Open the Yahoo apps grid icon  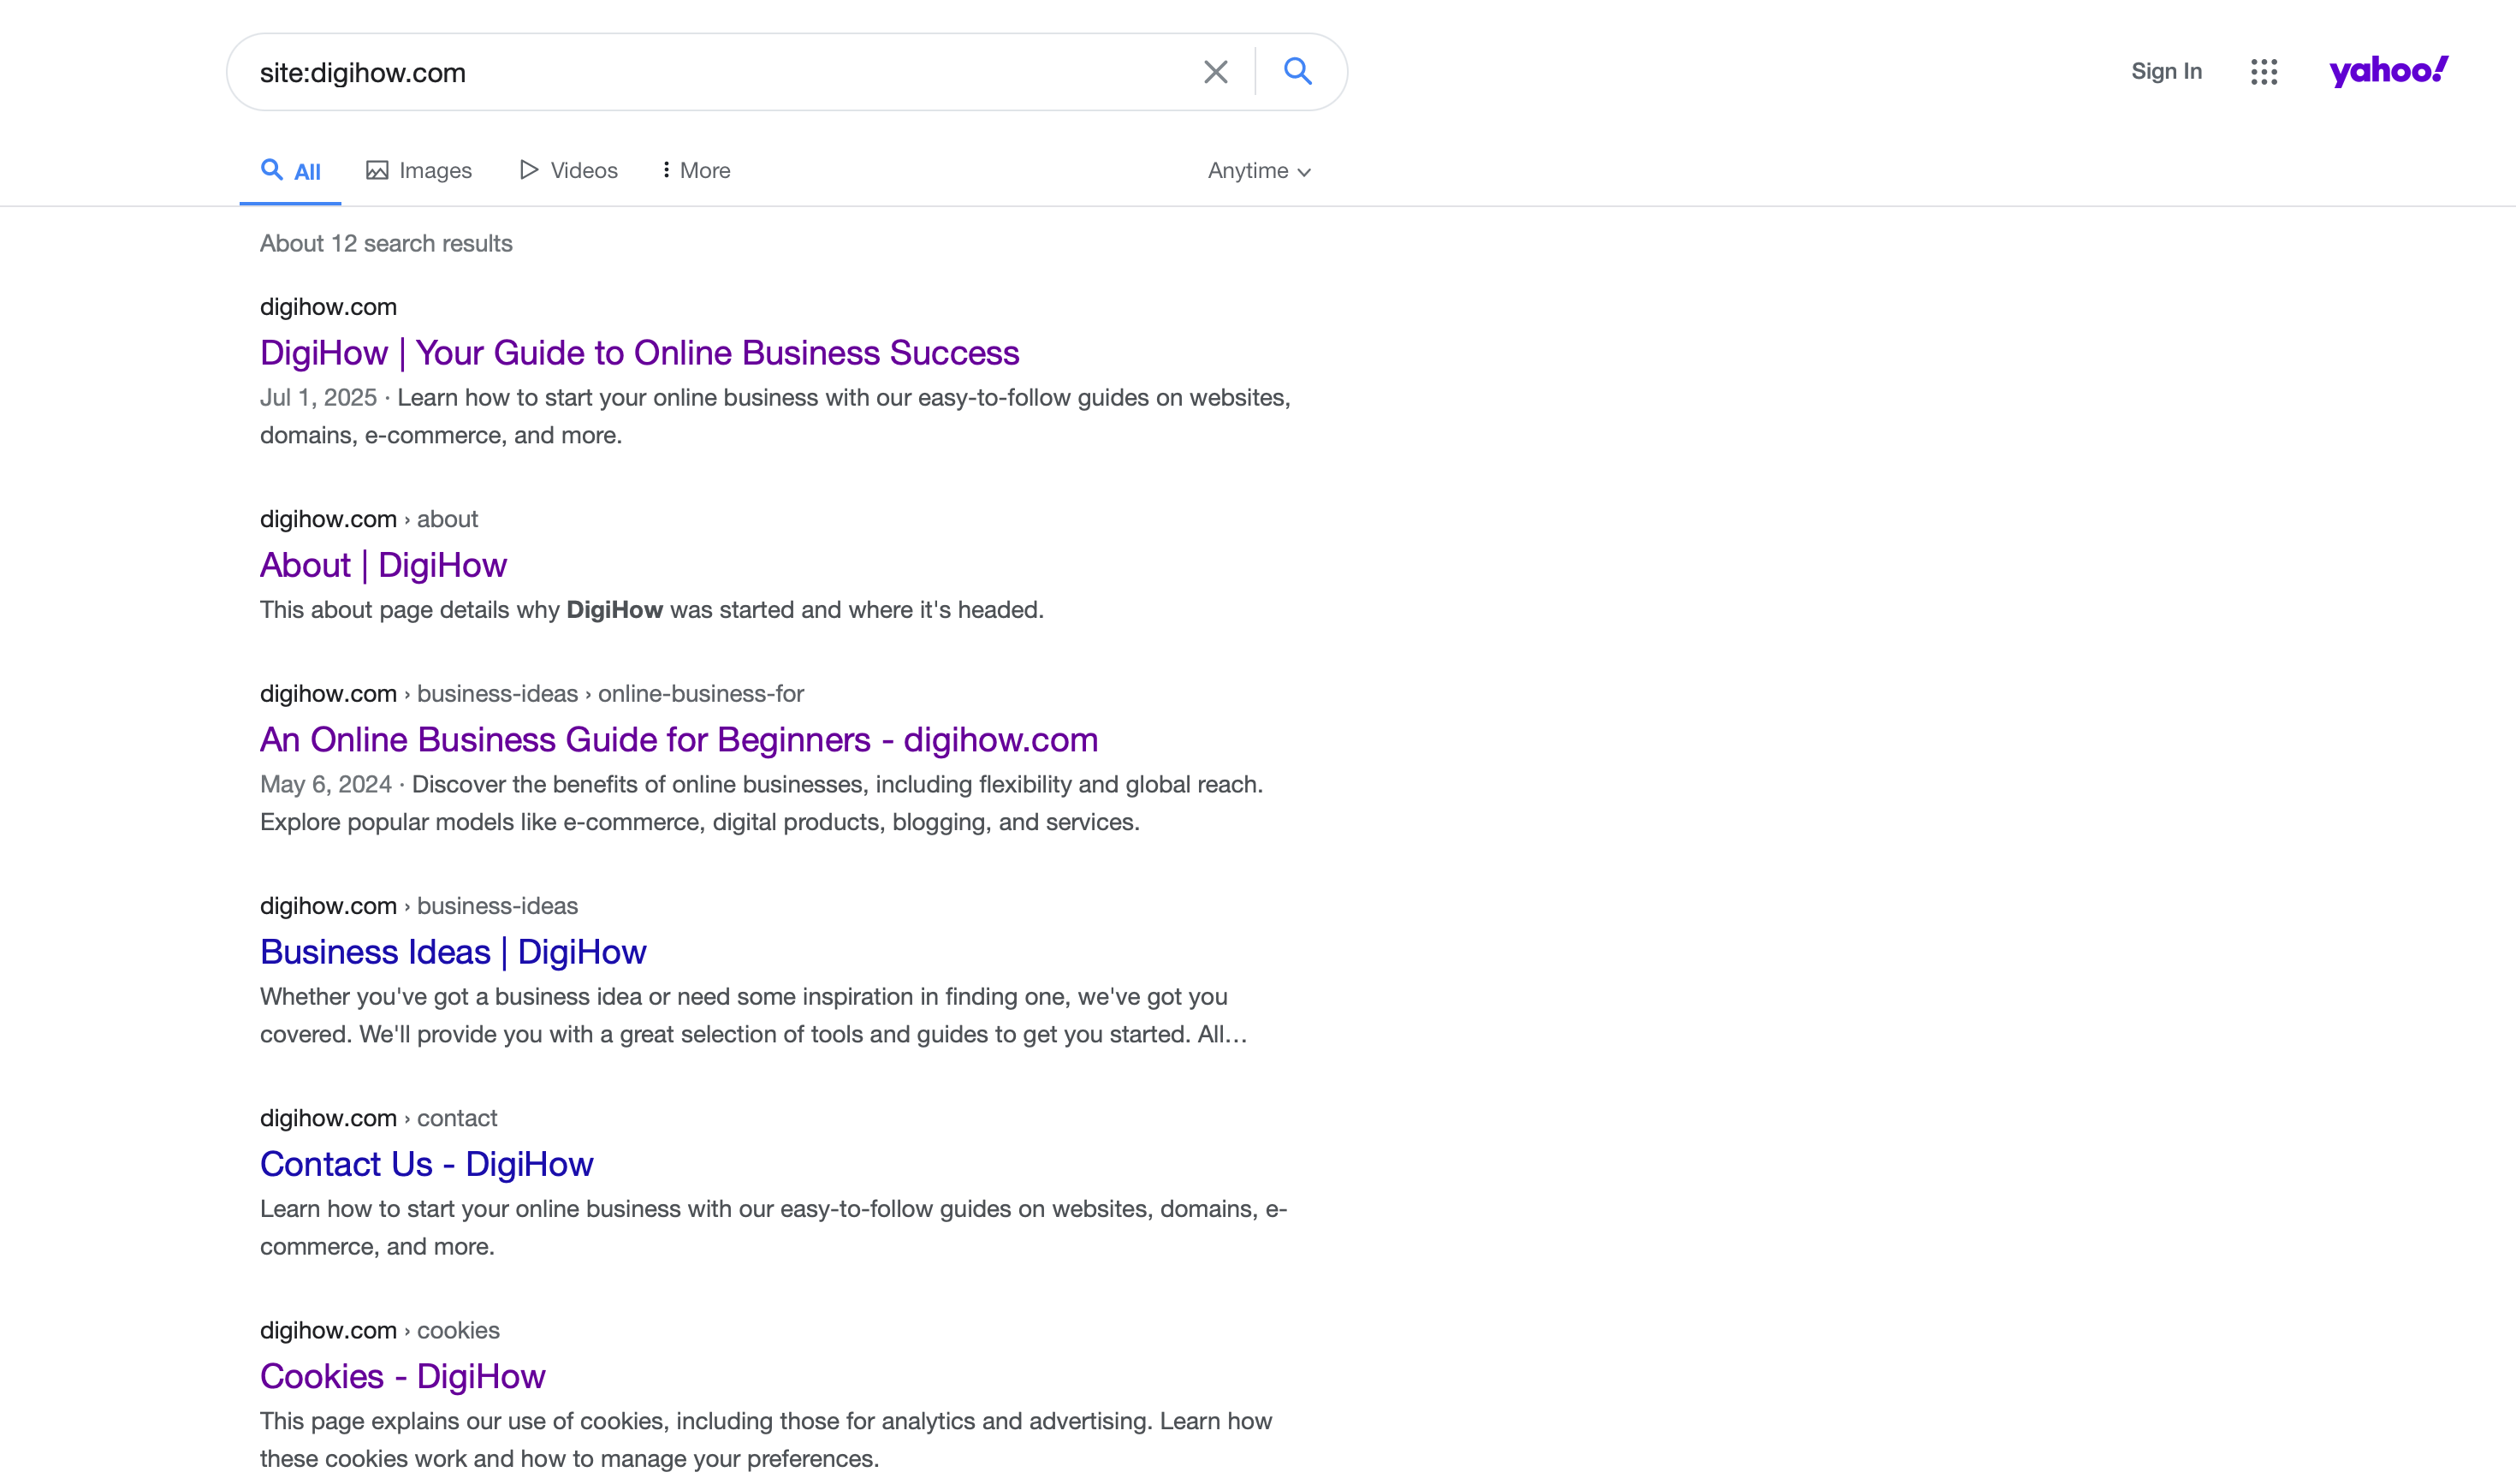click(2264, 71)
